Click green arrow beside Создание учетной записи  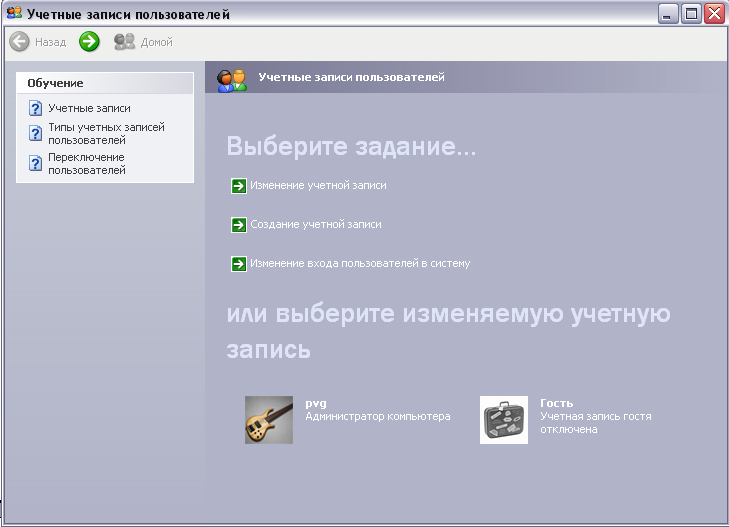pos(239,225)
